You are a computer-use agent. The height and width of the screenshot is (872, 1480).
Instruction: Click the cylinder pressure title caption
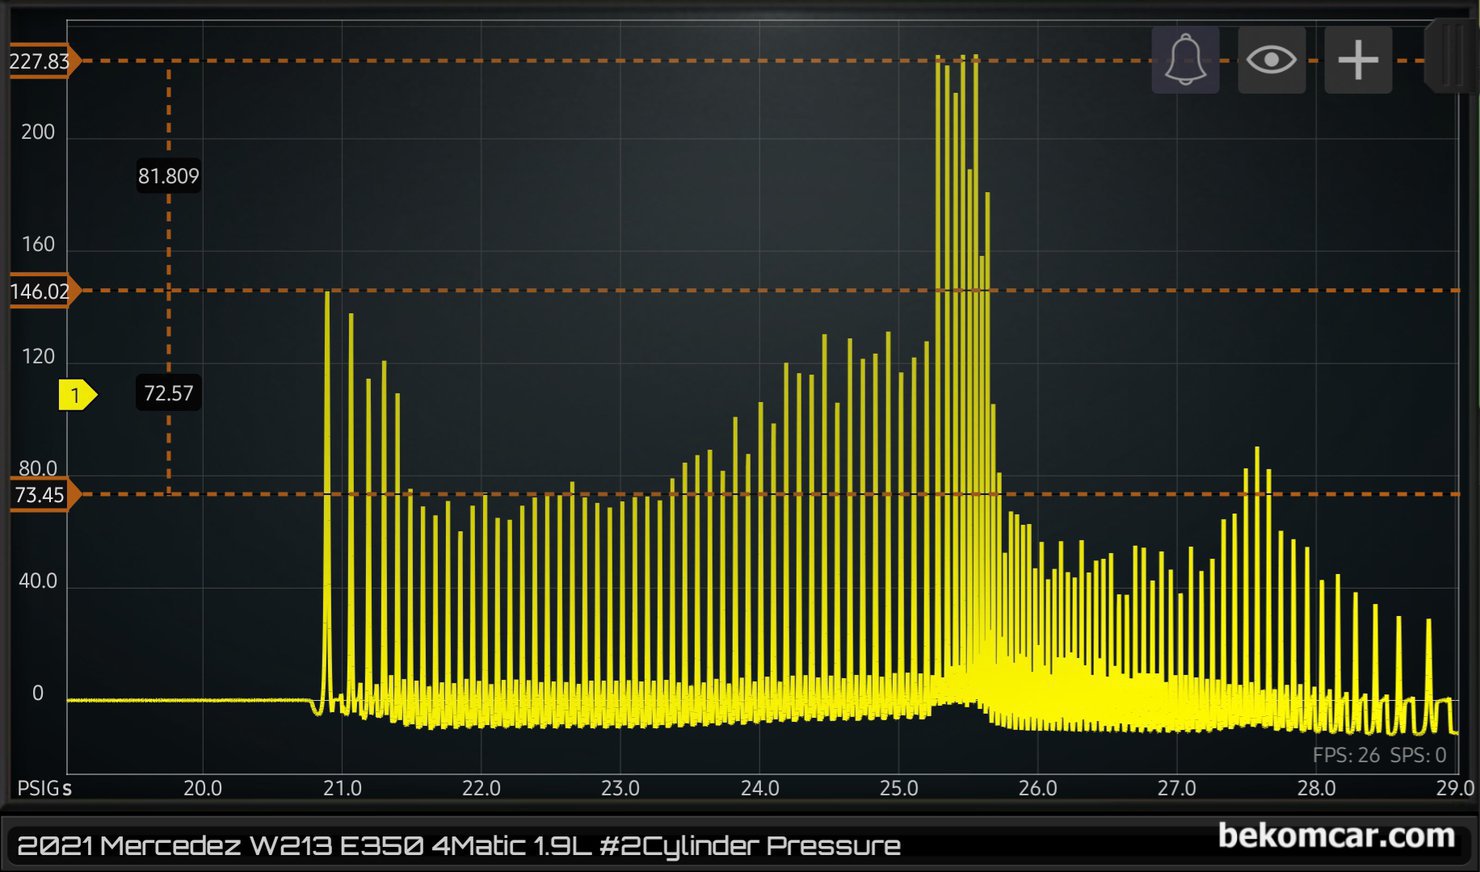(x=459, y=846)
